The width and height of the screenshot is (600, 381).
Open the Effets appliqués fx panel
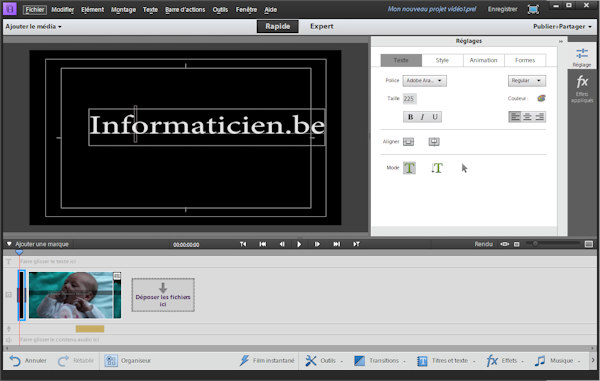[x=582, y=89]
